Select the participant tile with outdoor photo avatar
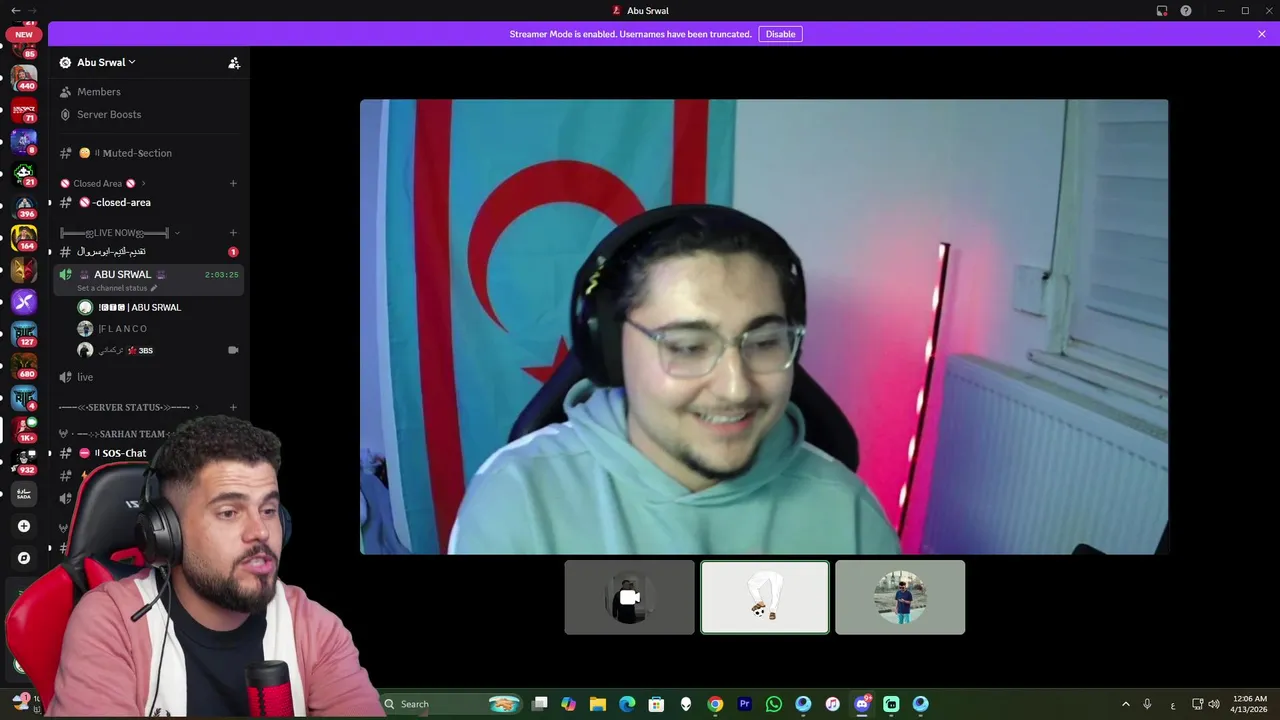1280x720 pixels. 900,597
